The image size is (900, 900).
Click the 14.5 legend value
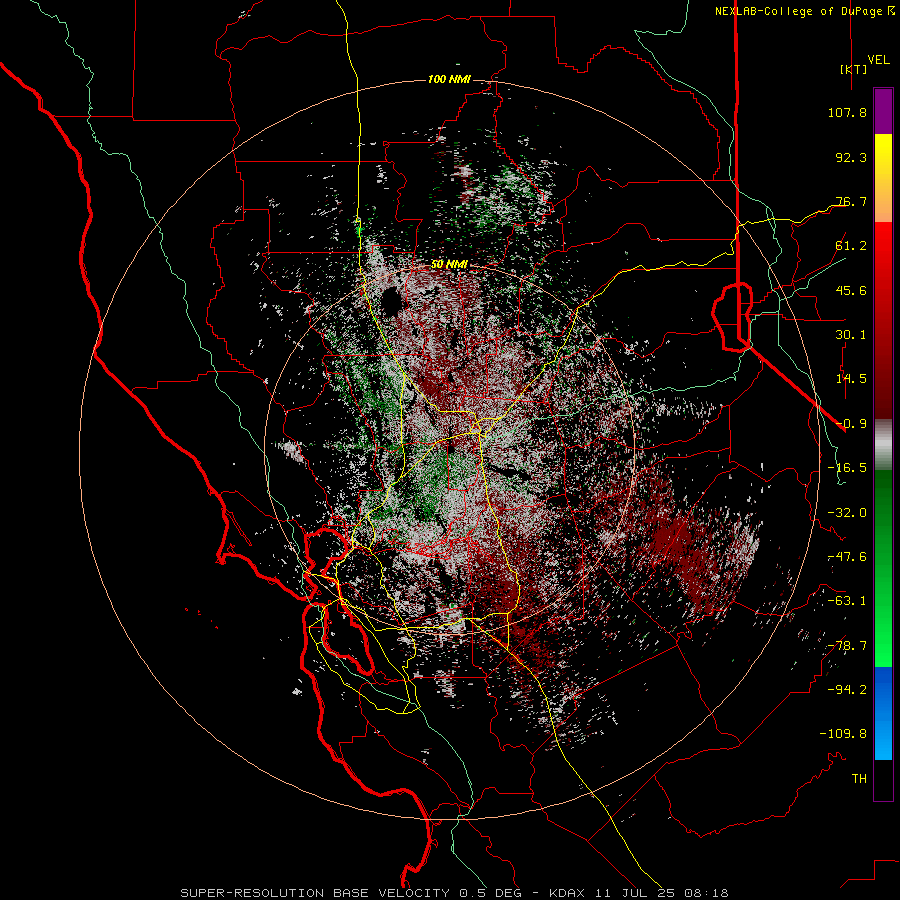pyautogui.click(x=851, y=379)
